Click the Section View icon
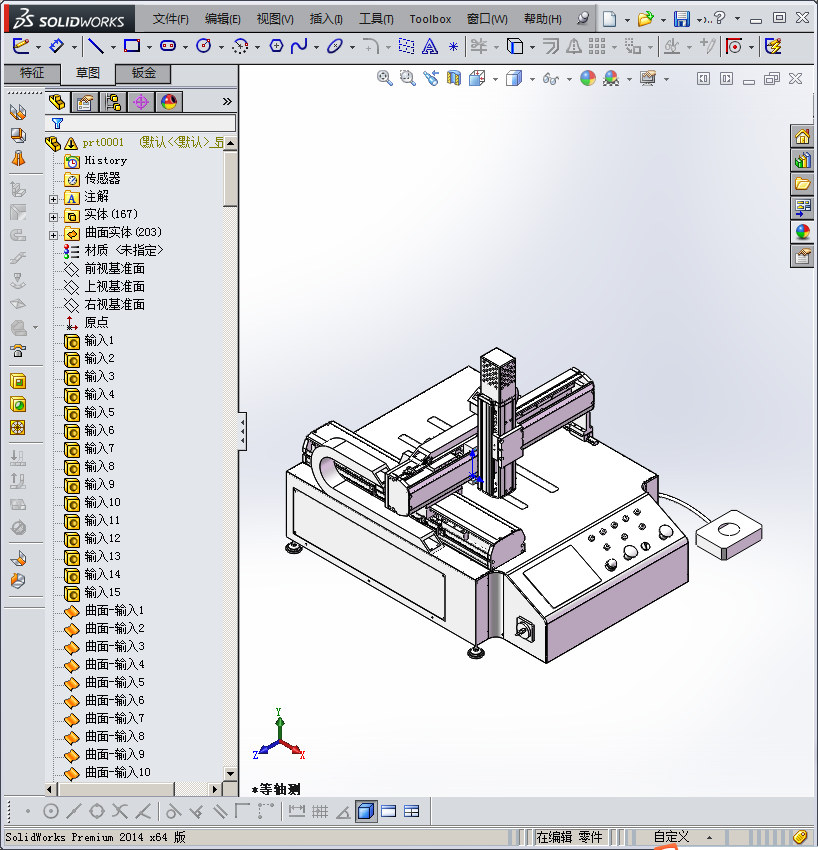818x850 pixels. pyautogui.click(x=454, y=79)
